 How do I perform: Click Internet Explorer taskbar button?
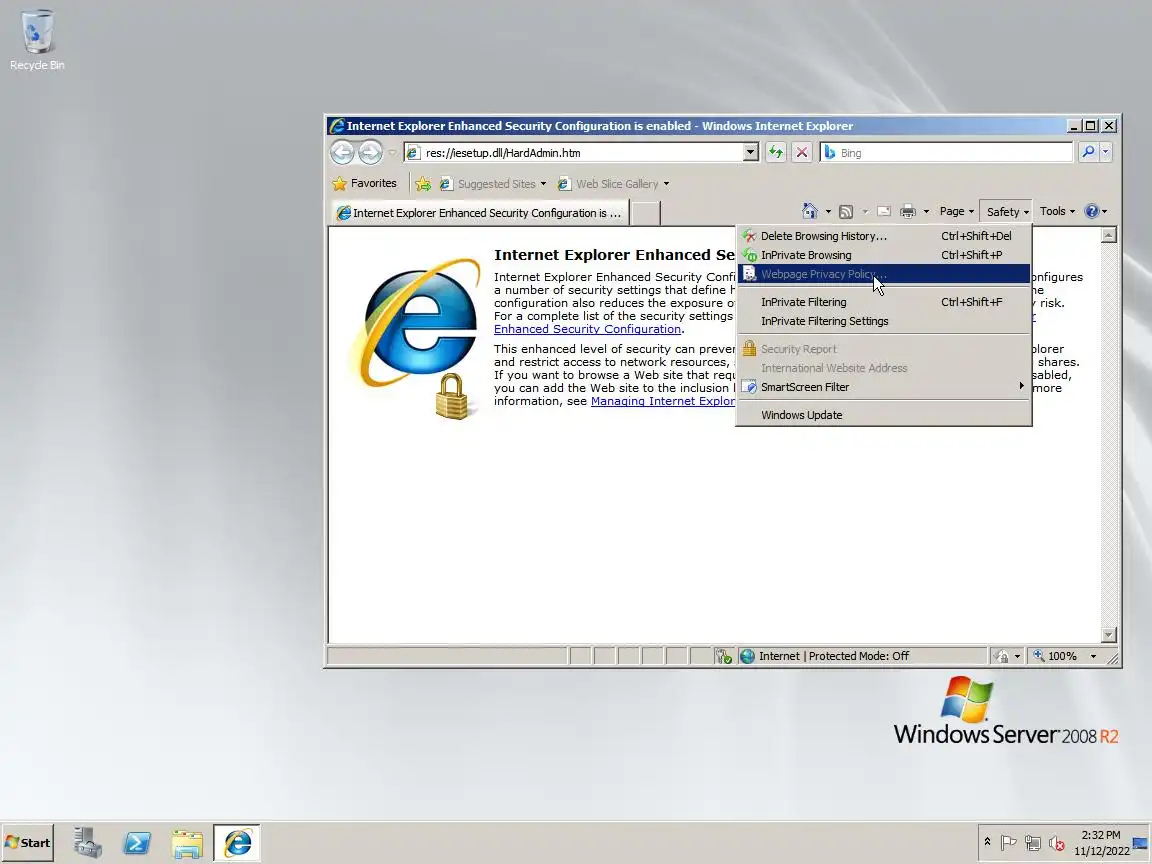237,843
